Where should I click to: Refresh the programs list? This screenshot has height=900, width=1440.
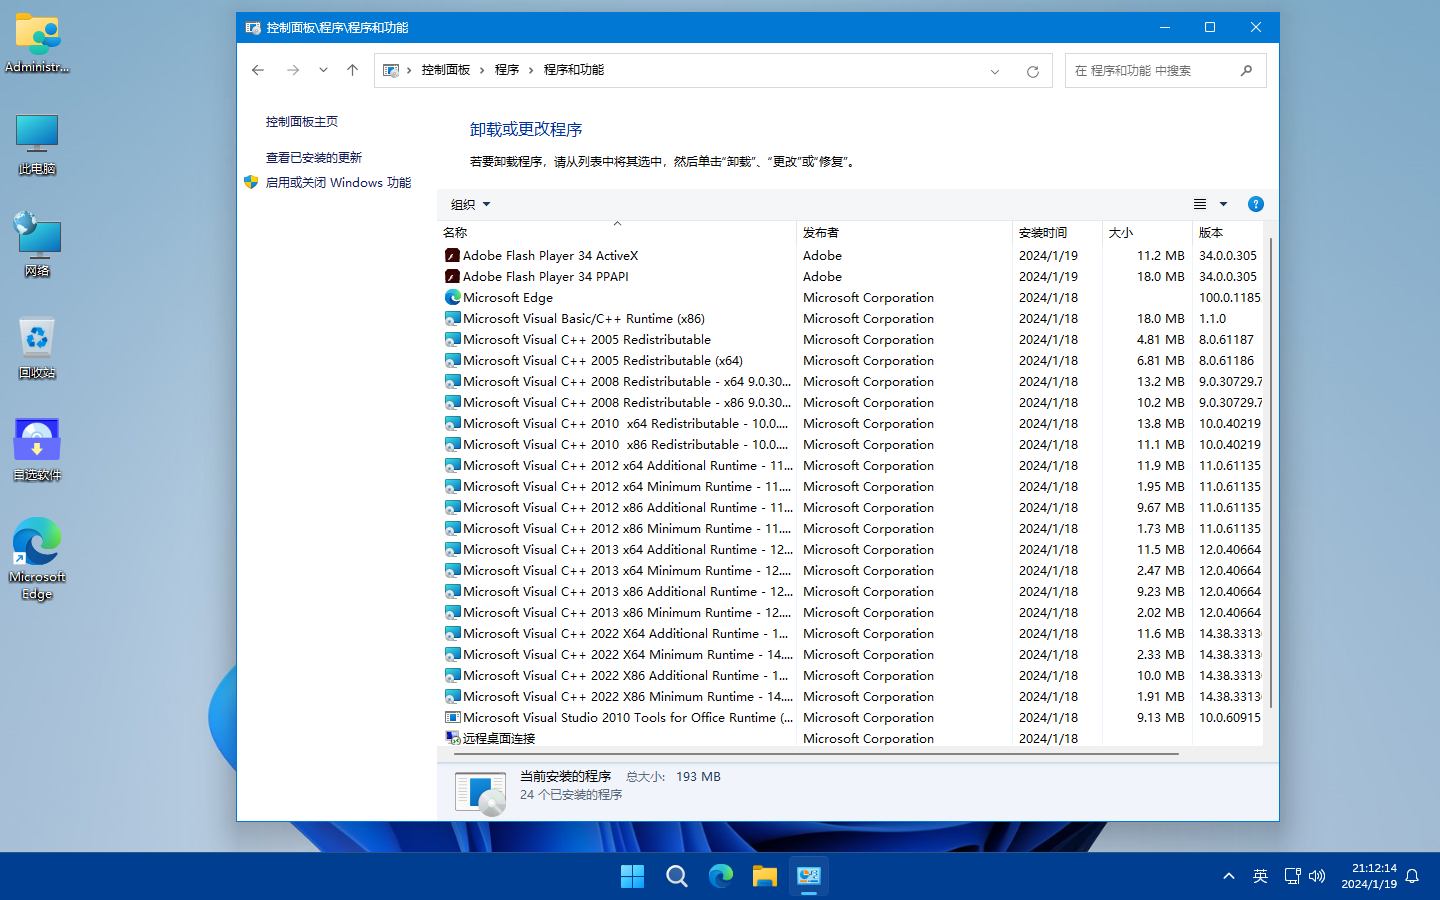click(1033, 71)
